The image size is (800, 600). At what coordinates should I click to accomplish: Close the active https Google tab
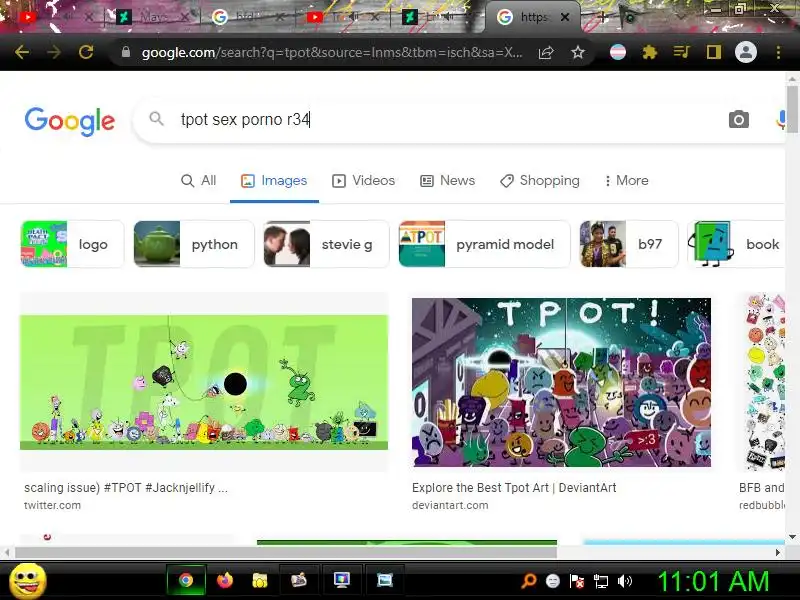coord(565,17)
